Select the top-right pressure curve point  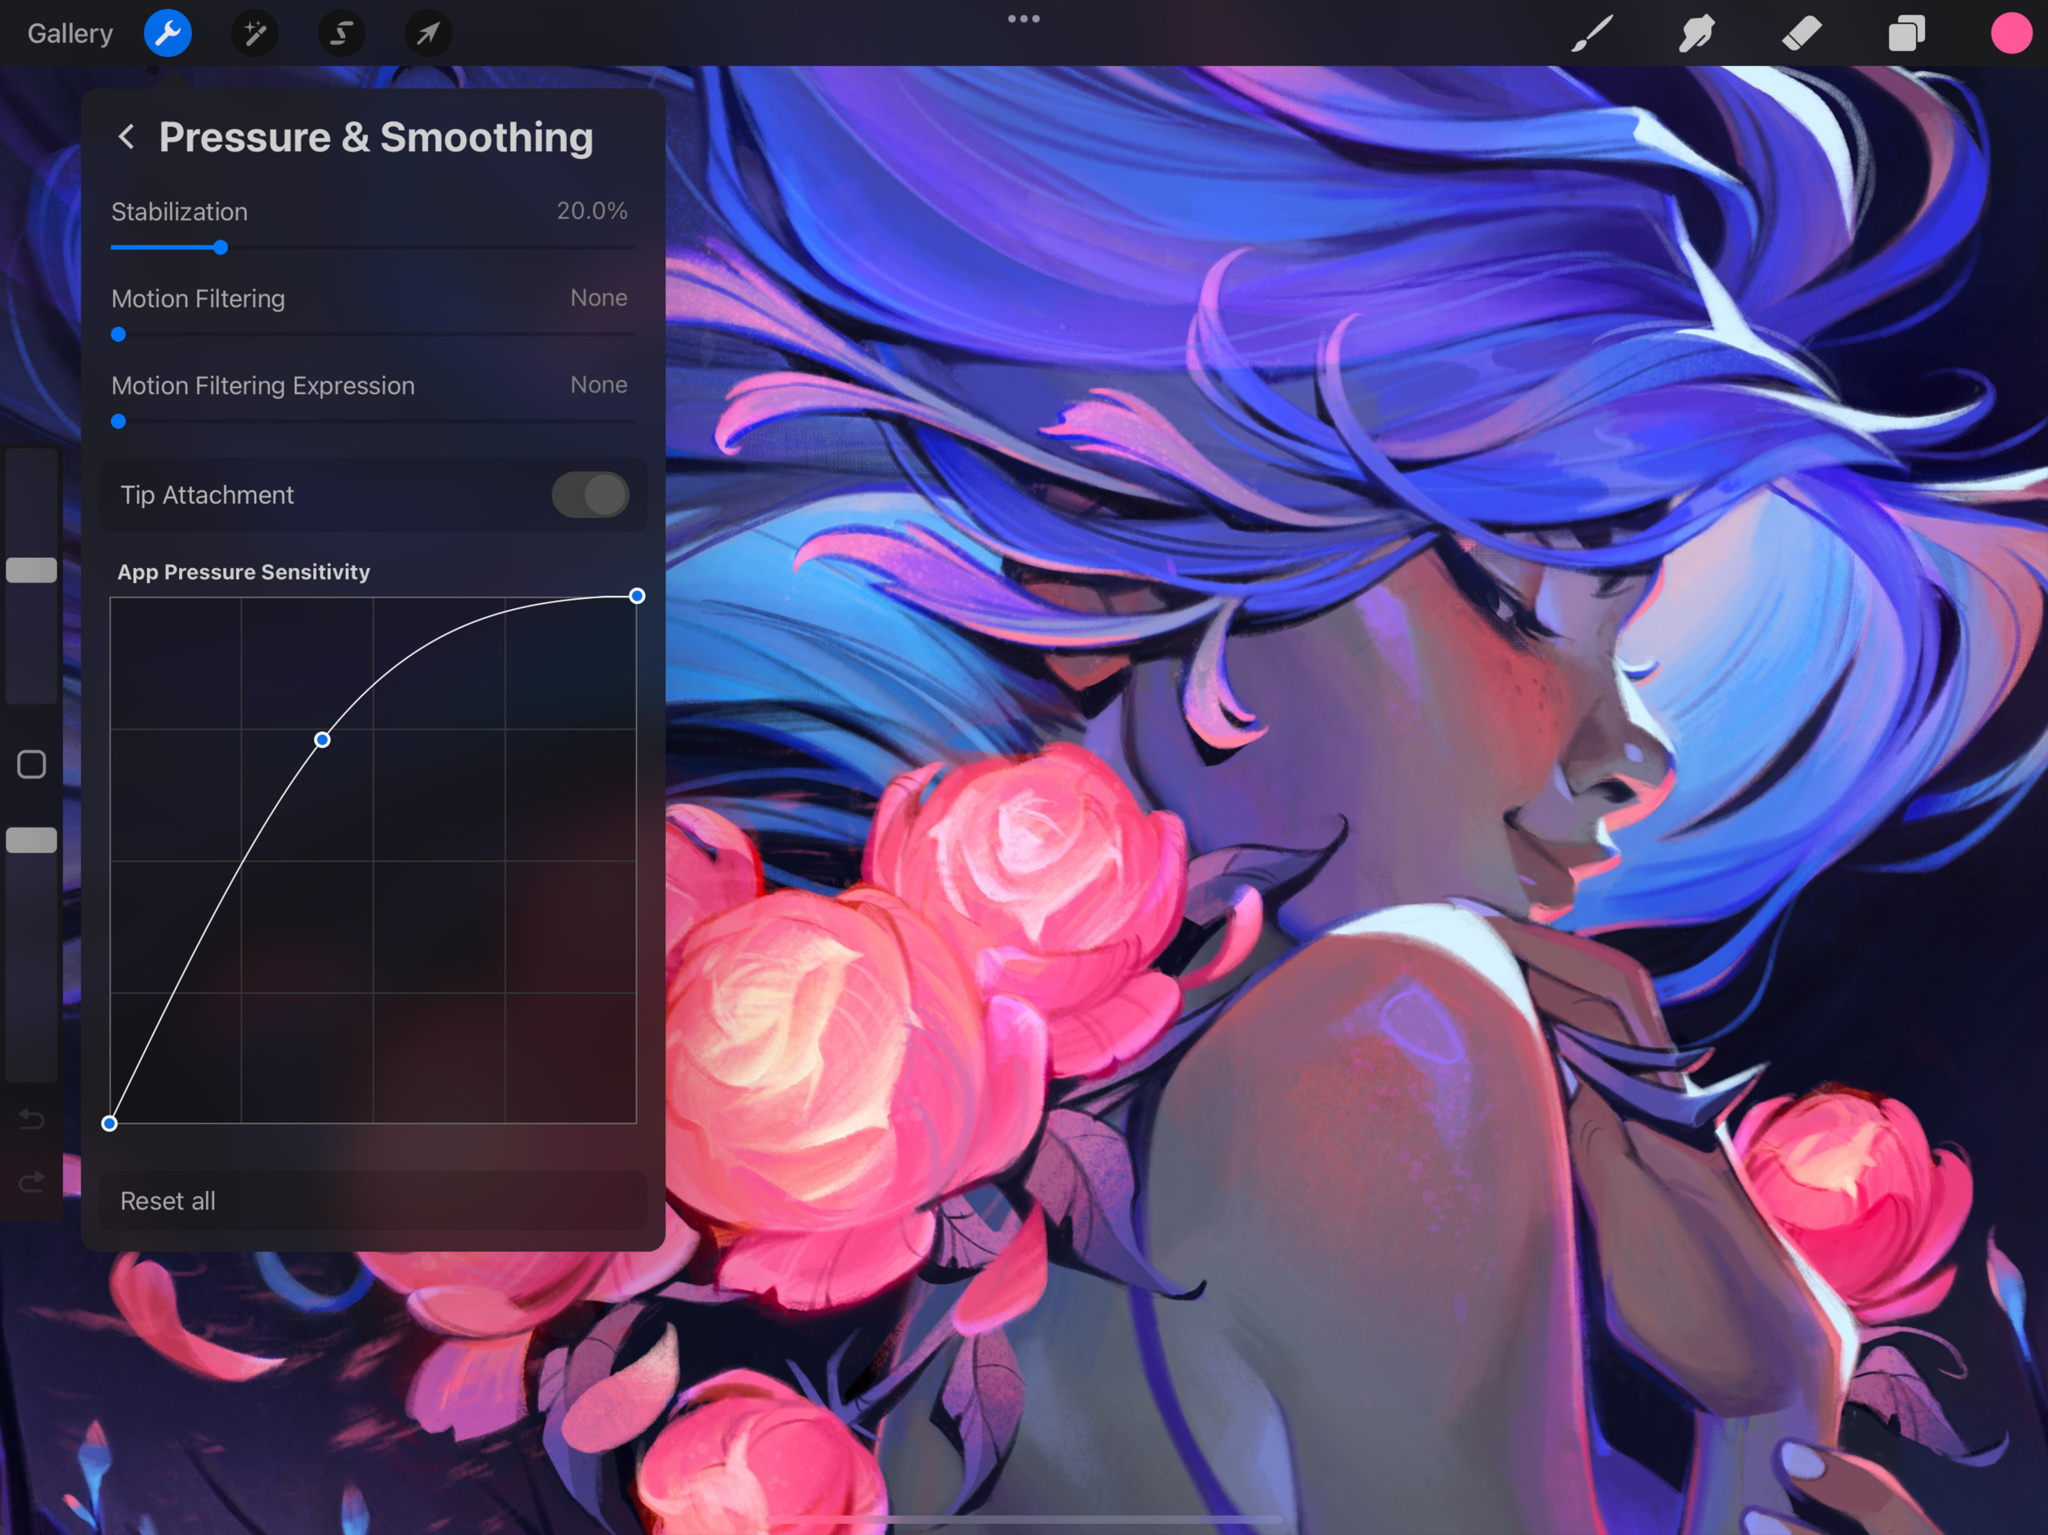point(637,596)
